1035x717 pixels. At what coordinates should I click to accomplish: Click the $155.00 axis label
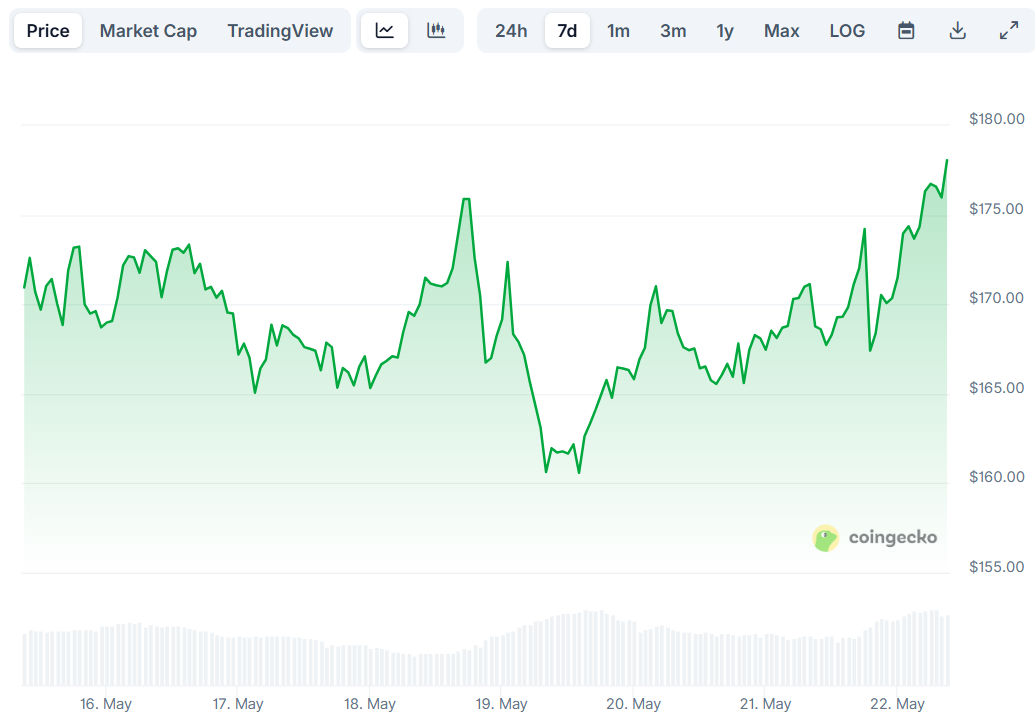[996, 566]
